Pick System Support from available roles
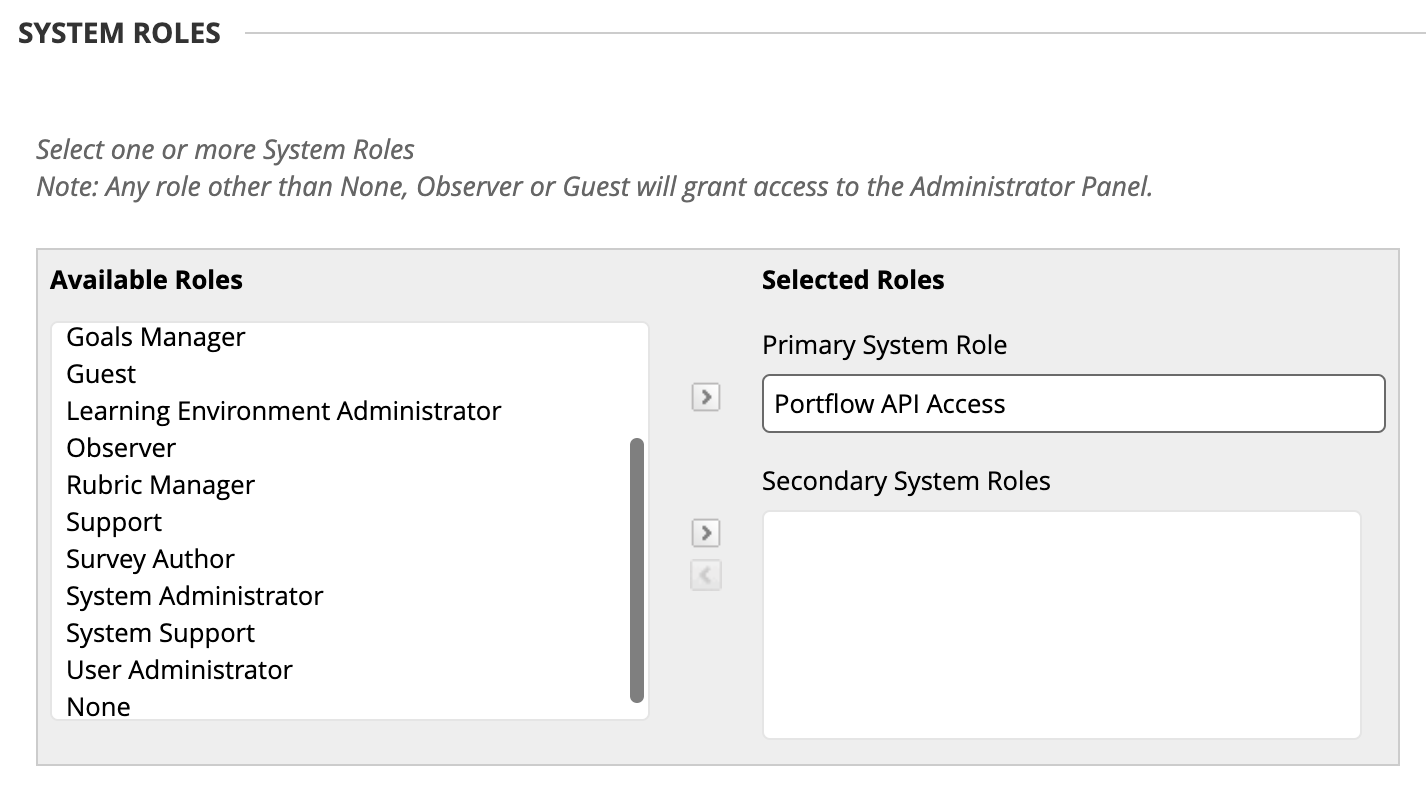This screenshot has width=1426, height=796. pyautogui.click(x=160, y=634)
